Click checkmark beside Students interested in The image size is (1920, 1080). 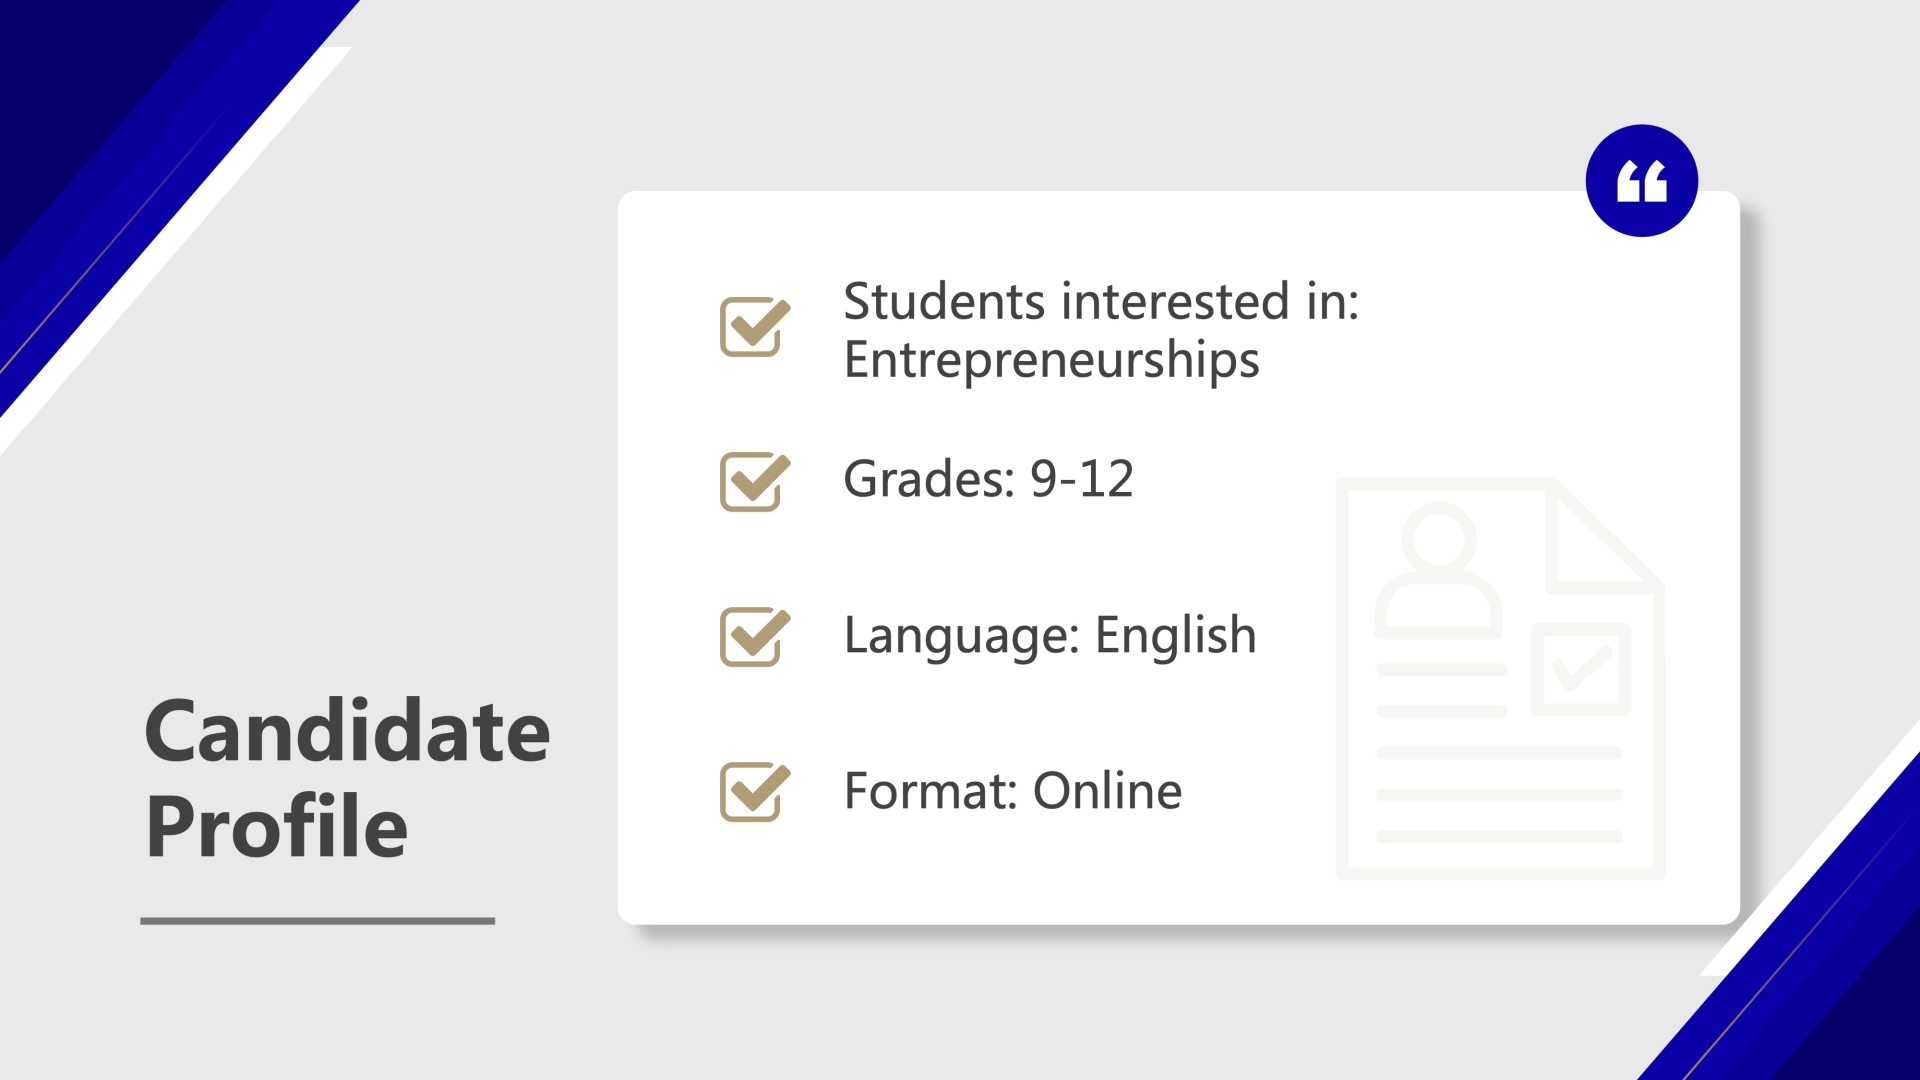click(755, 326)
